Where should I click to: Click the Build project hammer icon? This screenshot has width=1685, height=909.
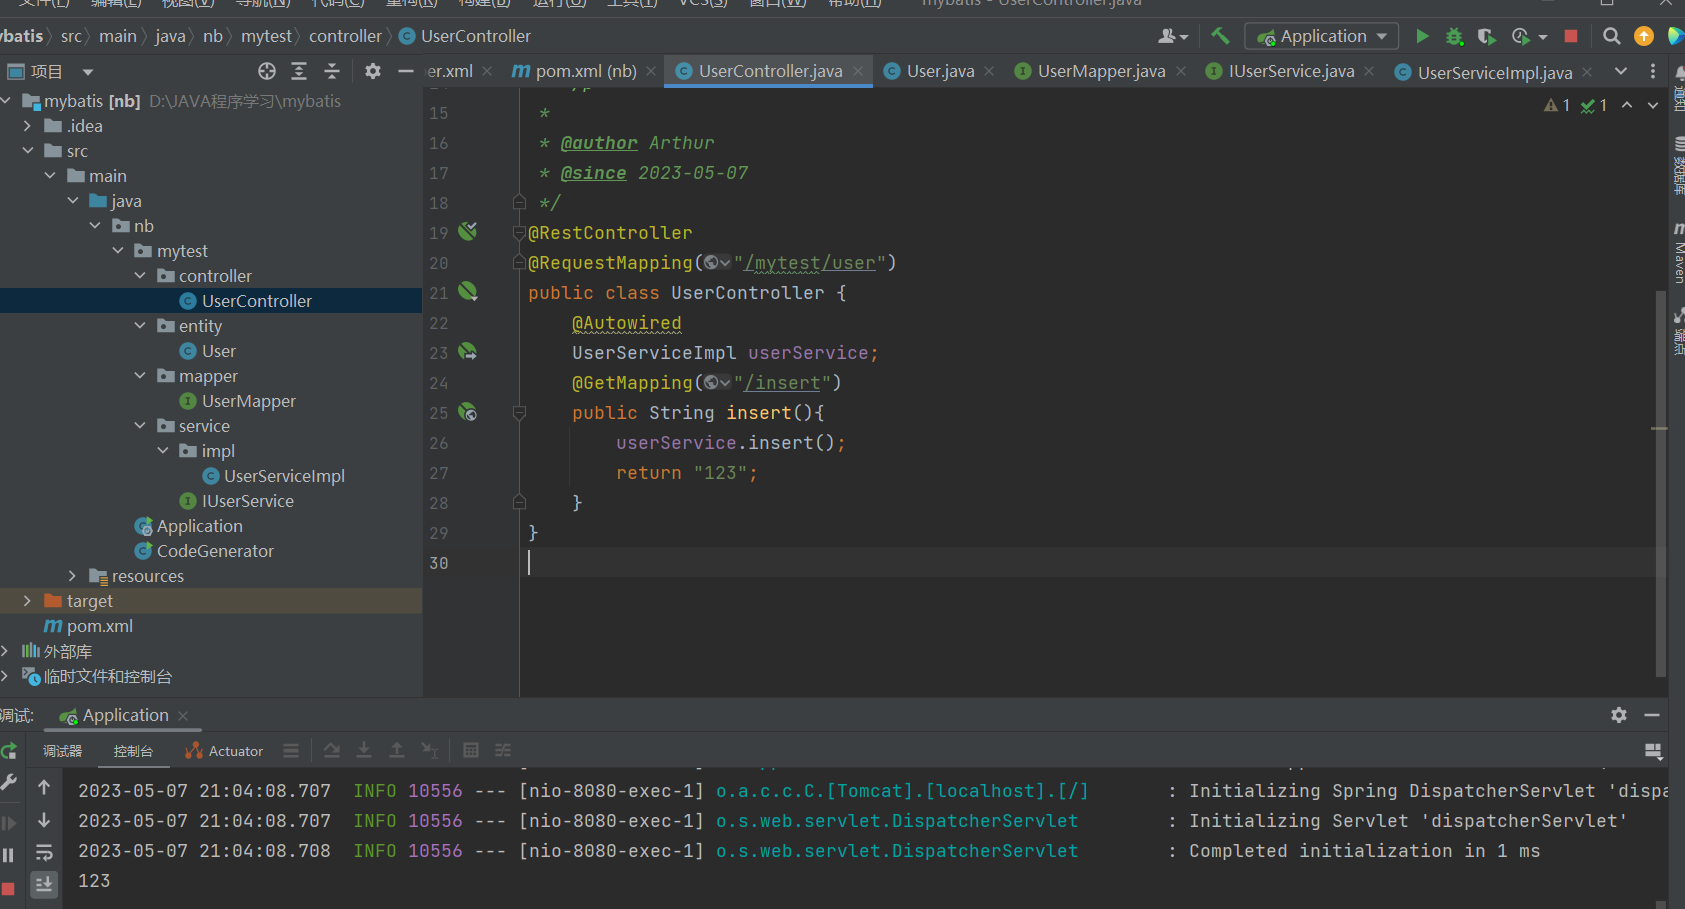tap(1220, 36)
